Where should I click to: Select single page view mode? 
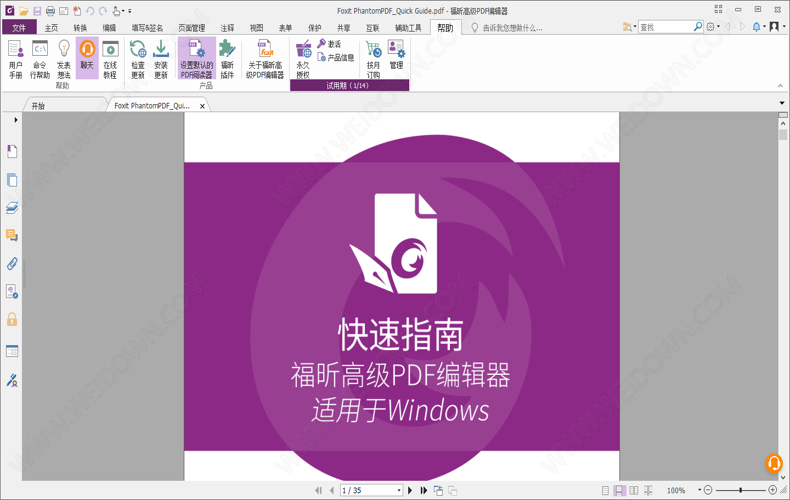[606, 490]
